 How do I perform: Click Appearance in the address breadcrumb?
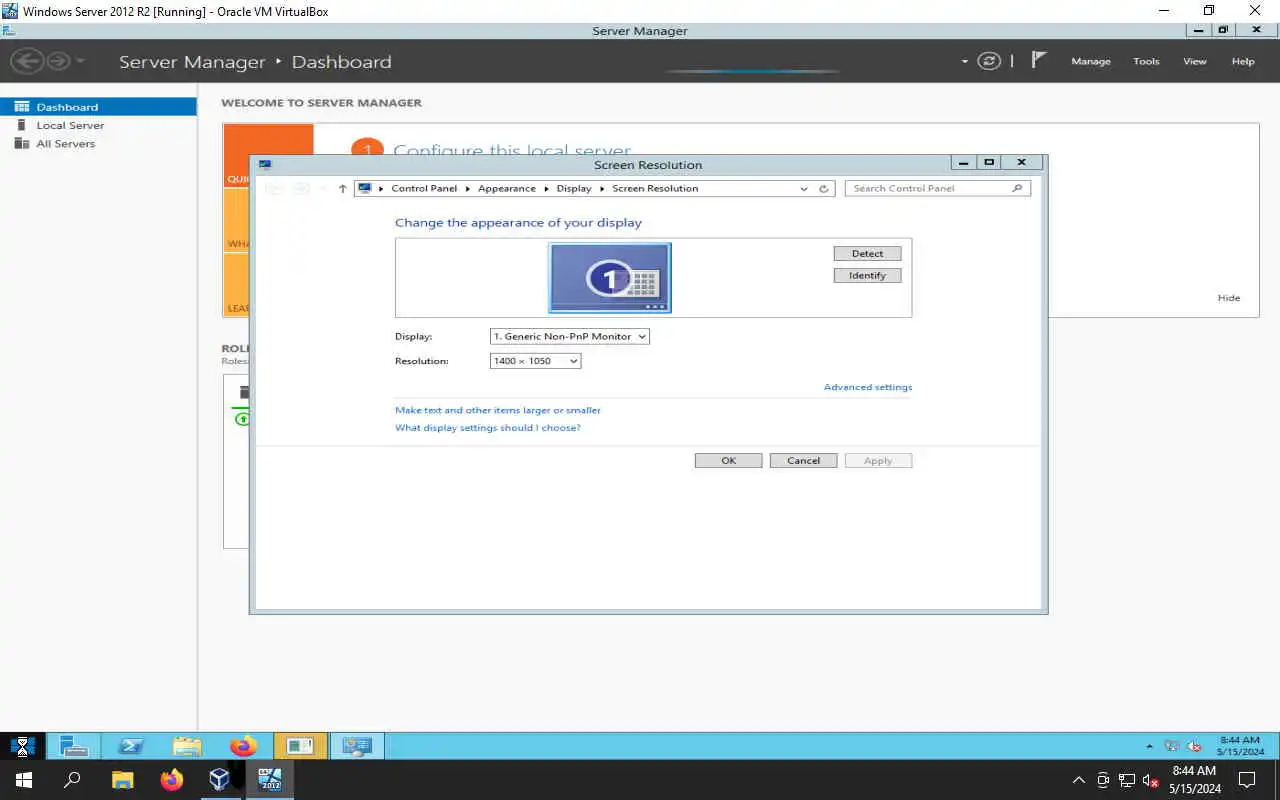pyautogui.click(x=507, y=188)
